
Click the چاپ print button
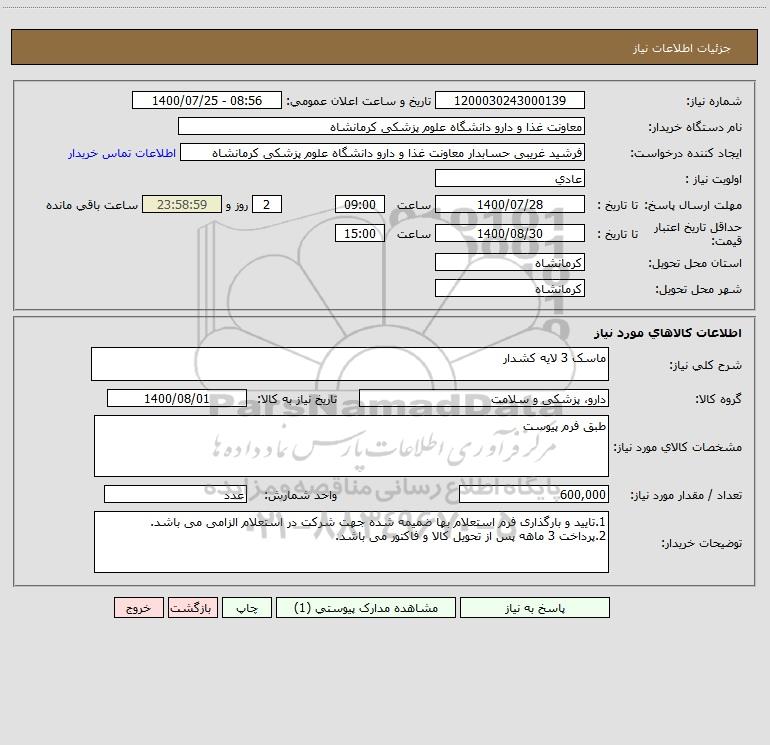pos(247,607)
